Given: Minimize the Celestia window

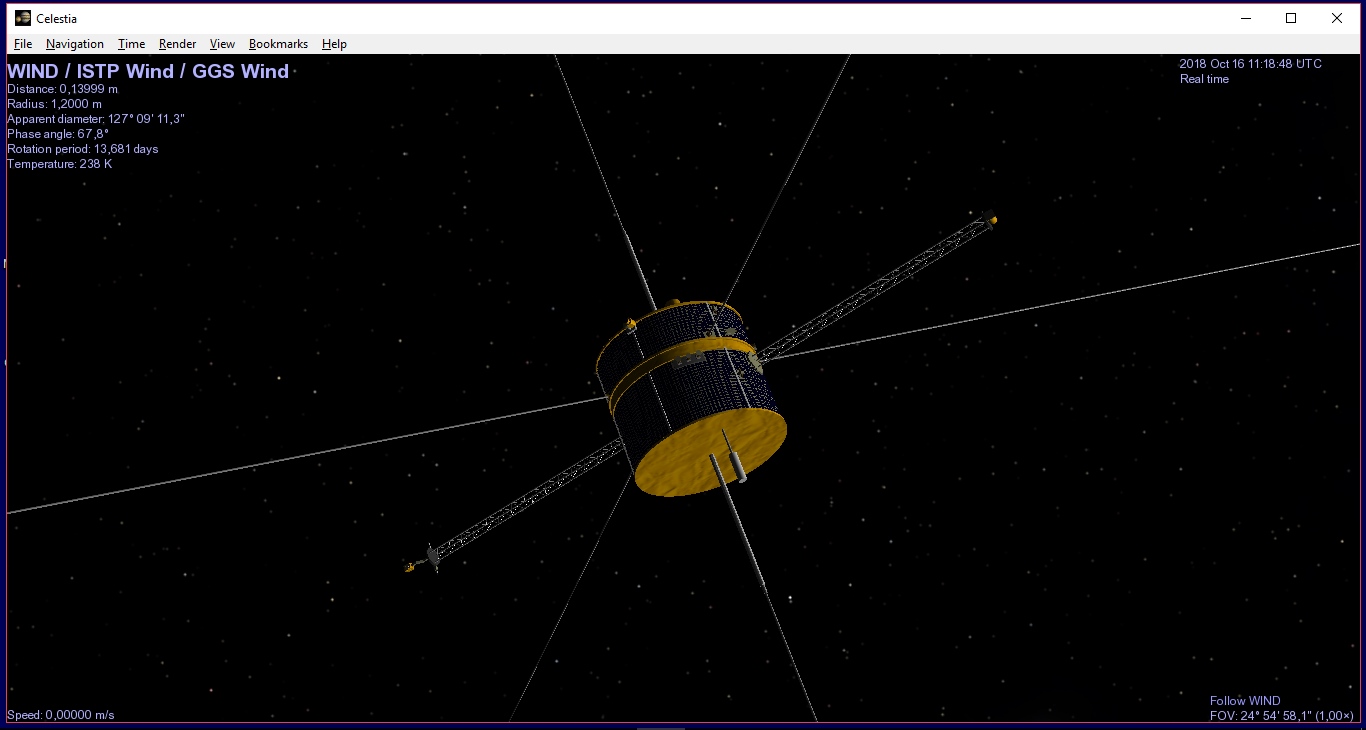Looking at the screenshot, I should coord(1246,18).
